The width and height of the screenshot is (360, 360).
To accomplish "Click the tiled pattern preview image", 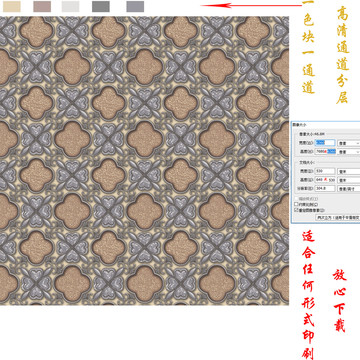I will click(x=144, y=161).
